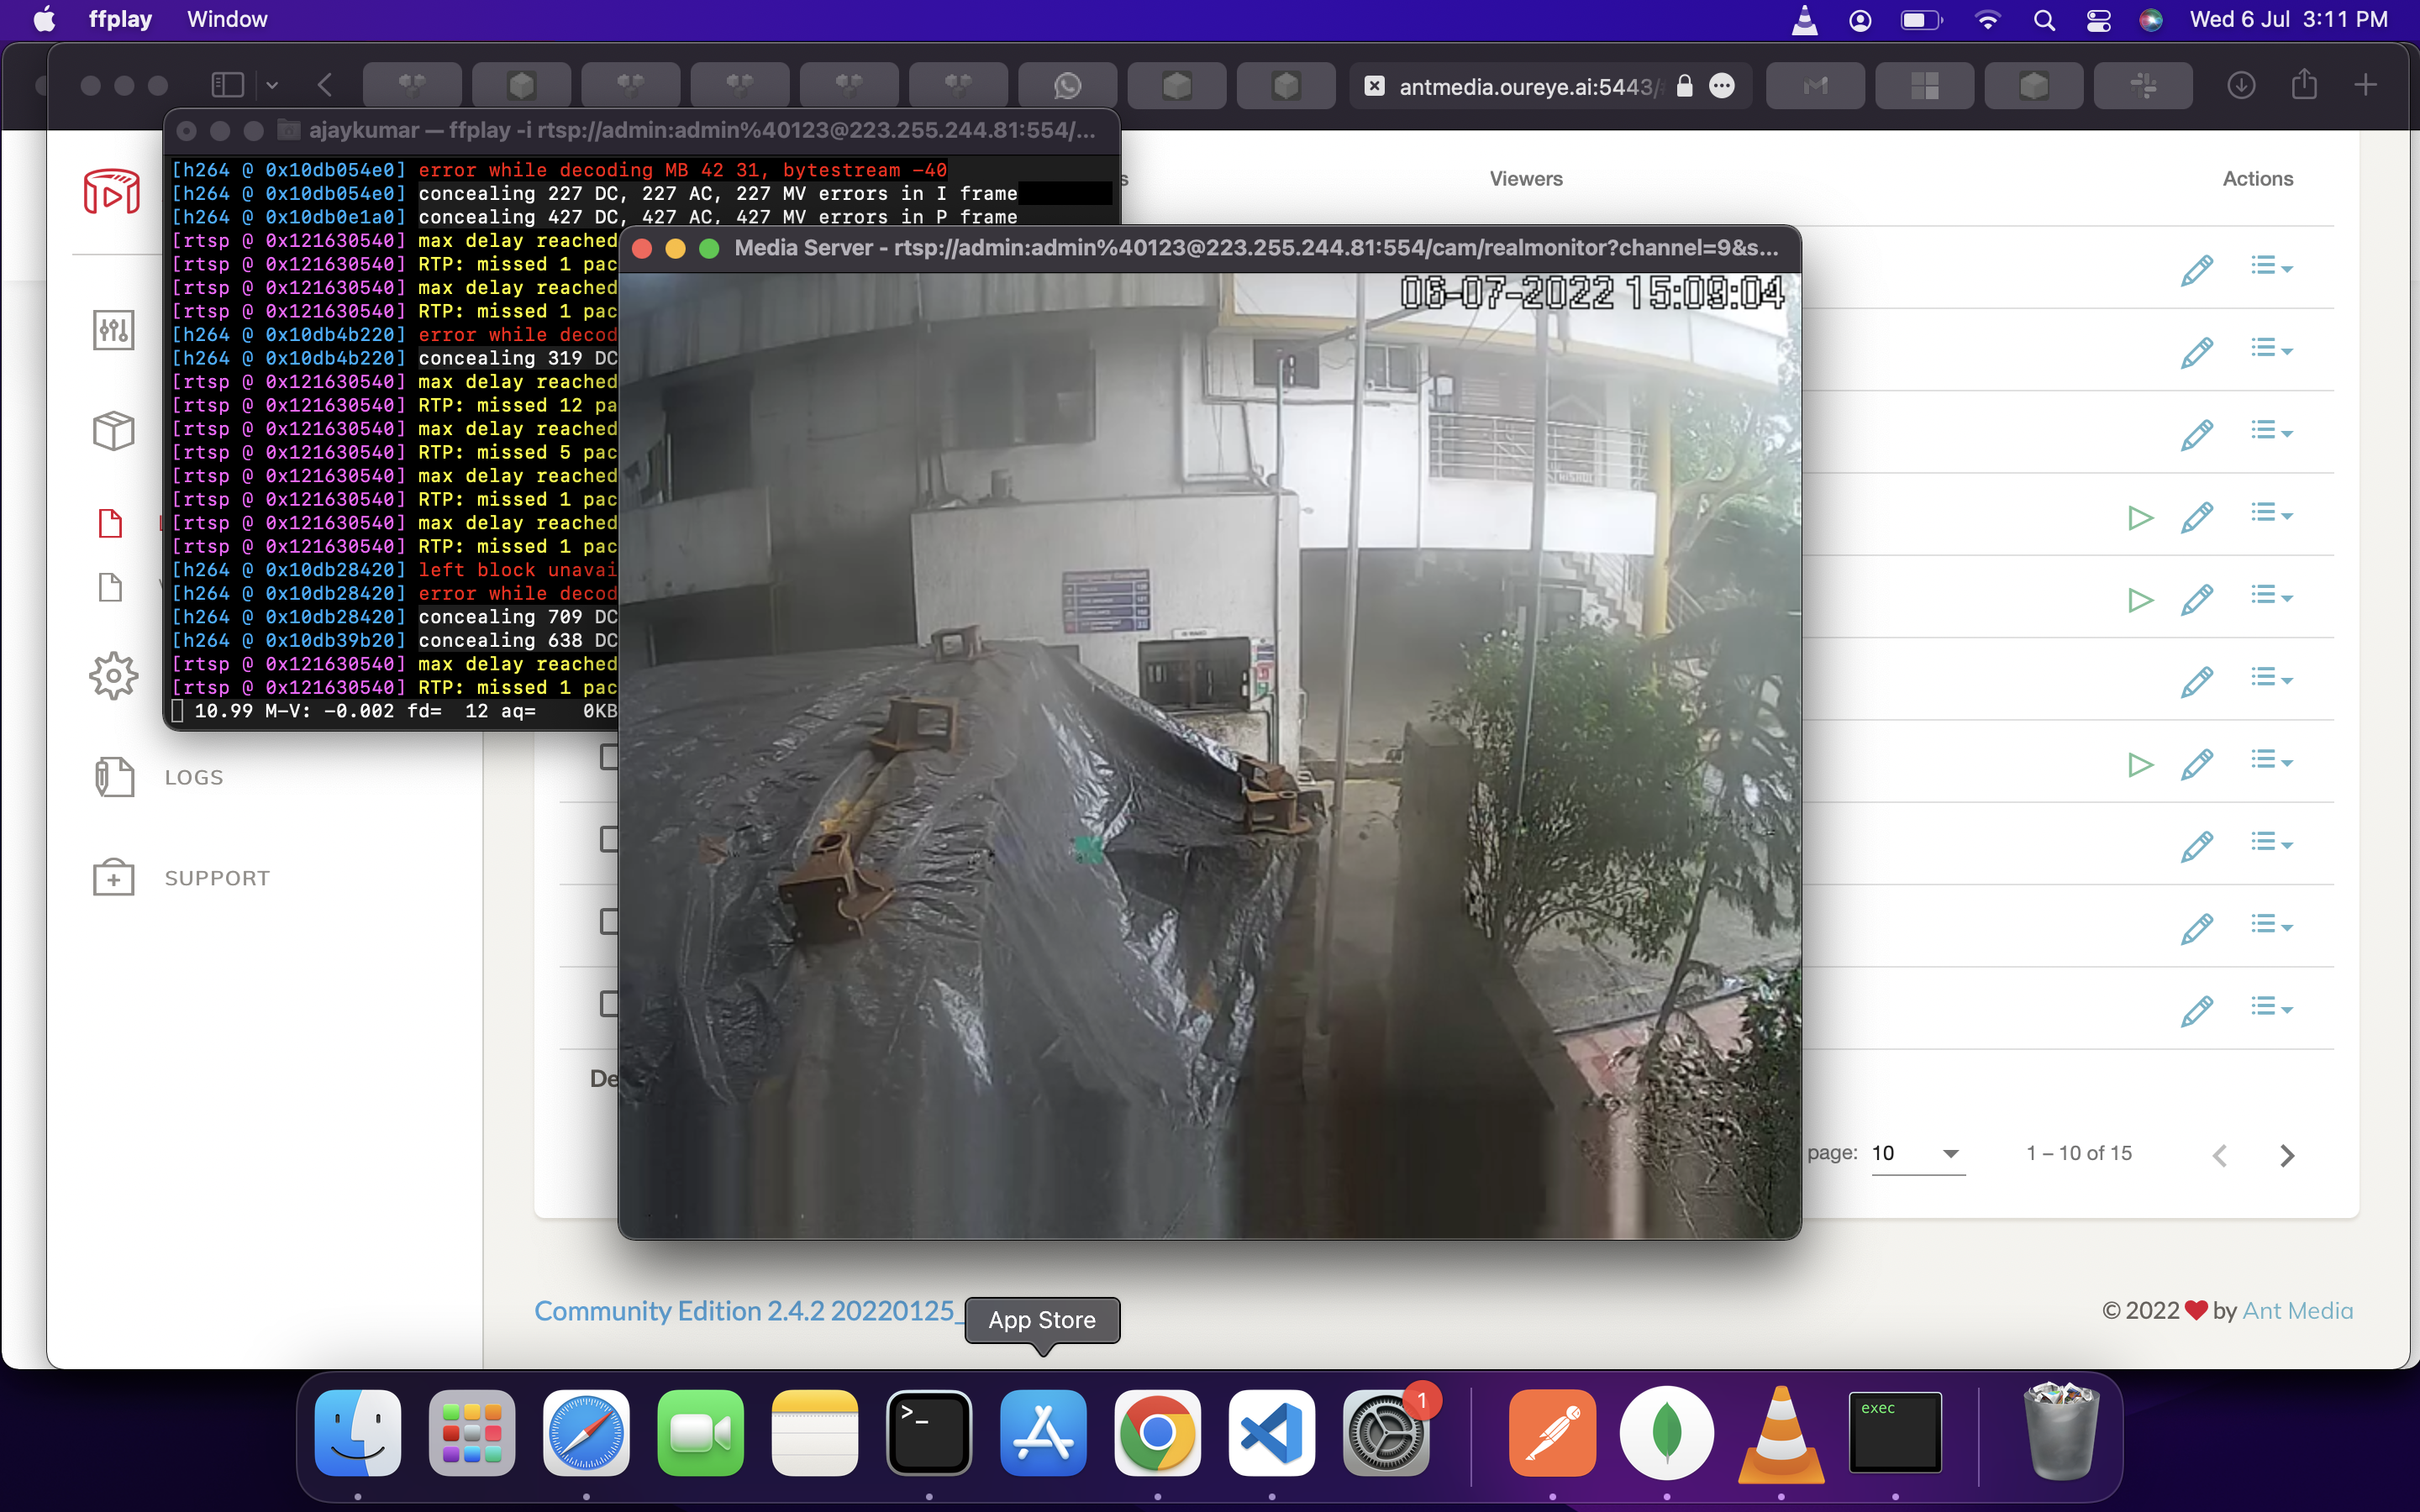Expand Safari sidebar chevron dropdown
2420x1512 pixels.
point(272,86)
